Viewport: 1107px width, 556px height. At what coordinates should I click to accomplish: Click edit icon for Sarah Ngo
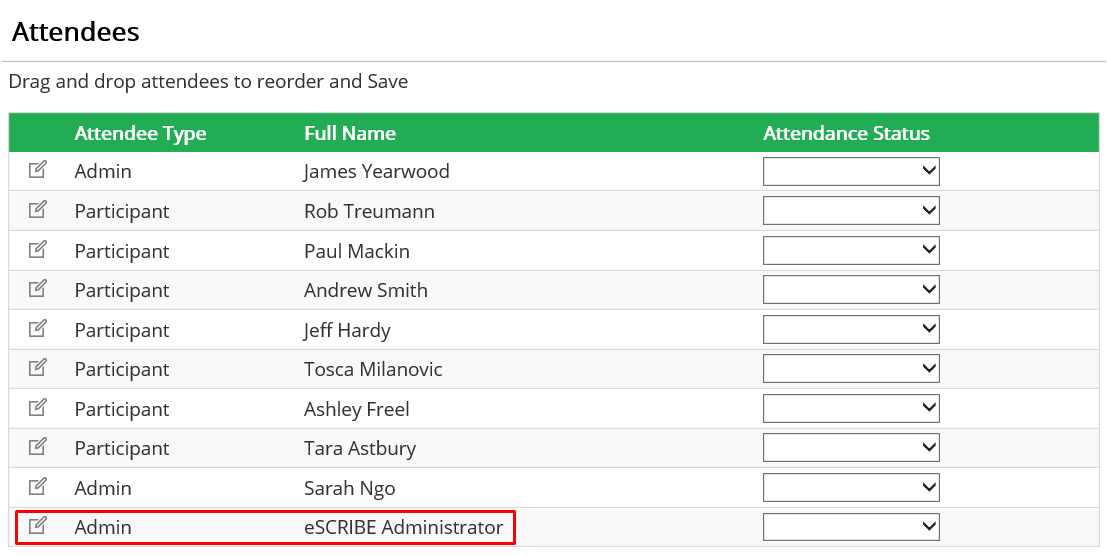pyautogui.click(x=37, y=486)
